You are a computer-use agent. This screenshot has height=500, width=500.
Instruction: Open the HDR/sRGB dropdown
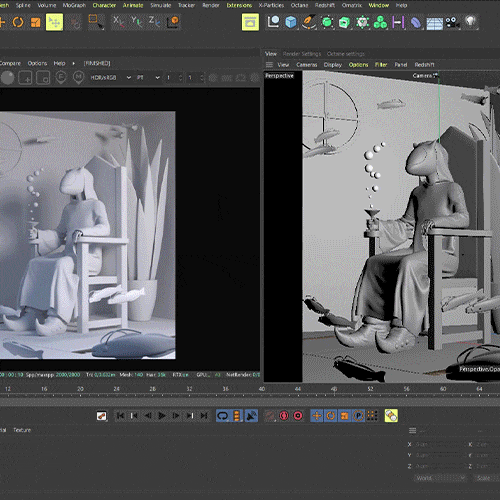click(110, 77)
